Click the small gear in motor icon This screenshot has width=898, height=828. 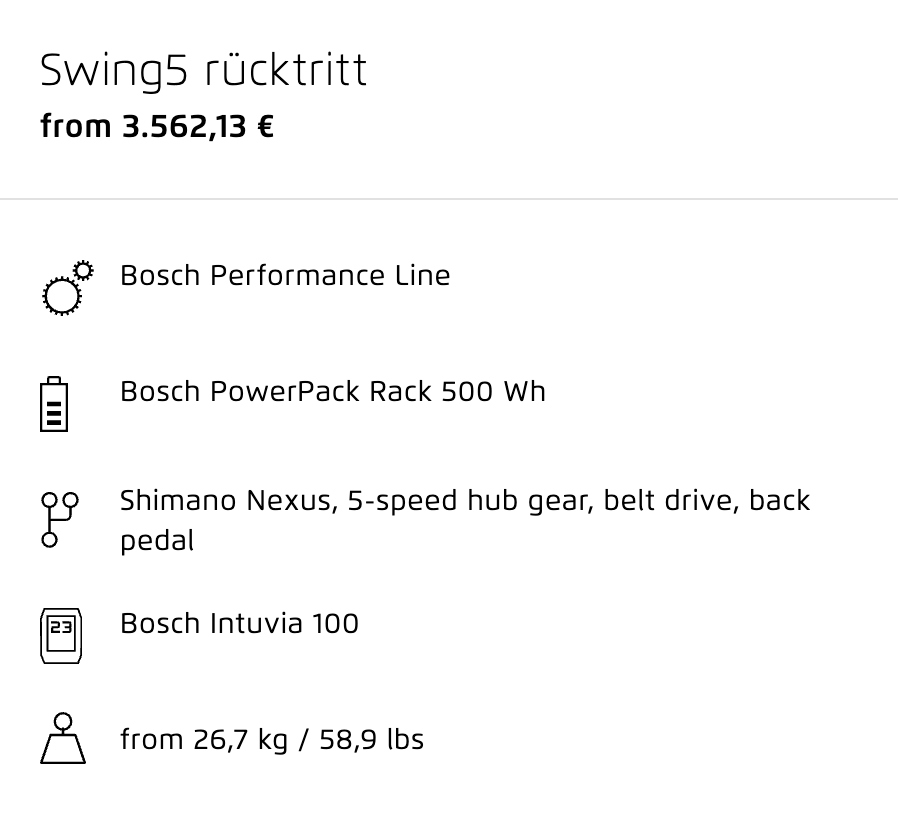pyautogui.click(x=84, y=270)
